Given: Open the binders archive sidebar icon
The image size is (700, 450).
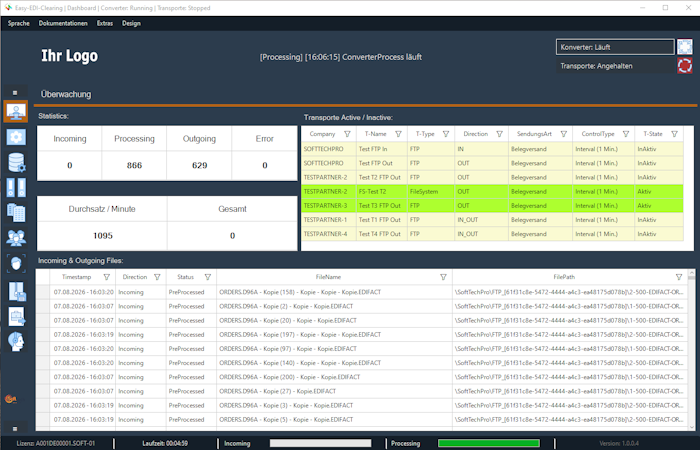Looking at the screenshot, I should point(17,188).
